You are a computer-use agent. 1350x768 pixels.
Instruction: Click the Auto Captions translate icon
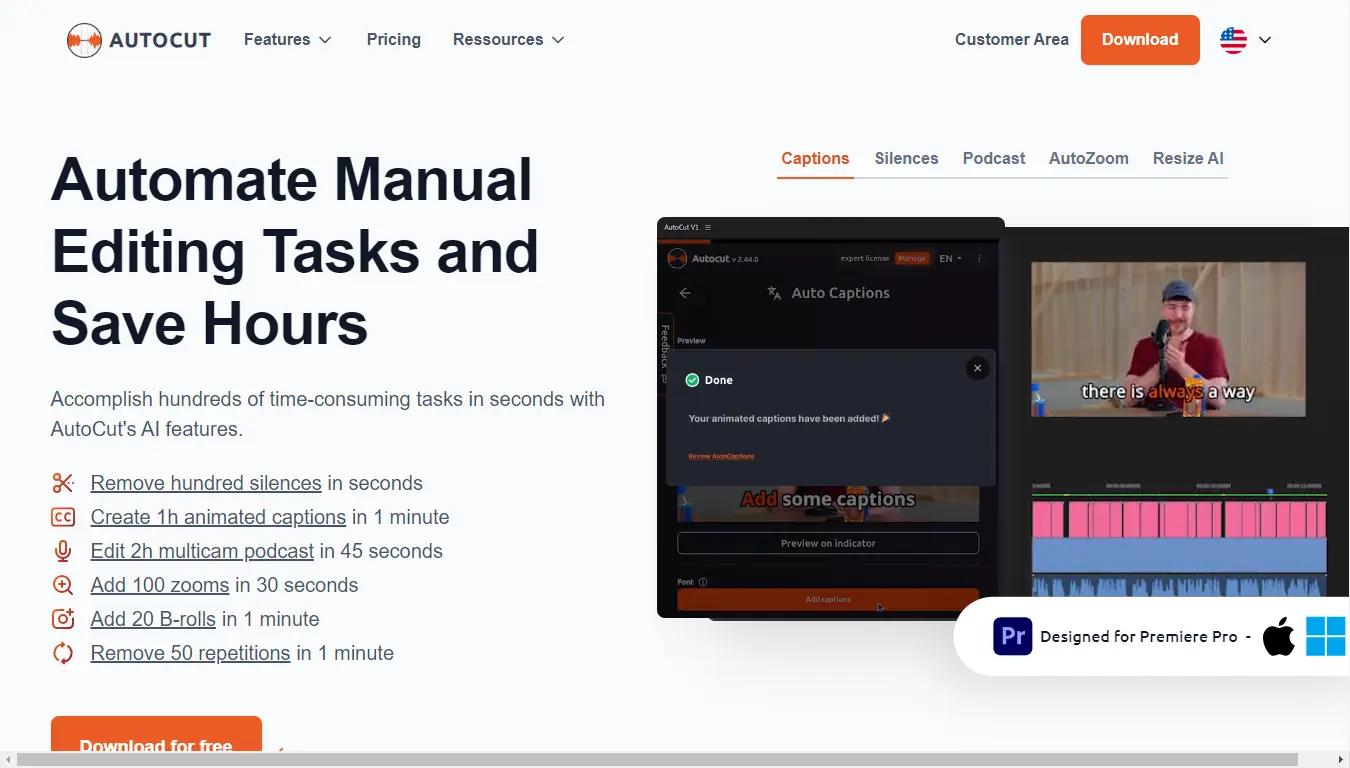(774, 293)
